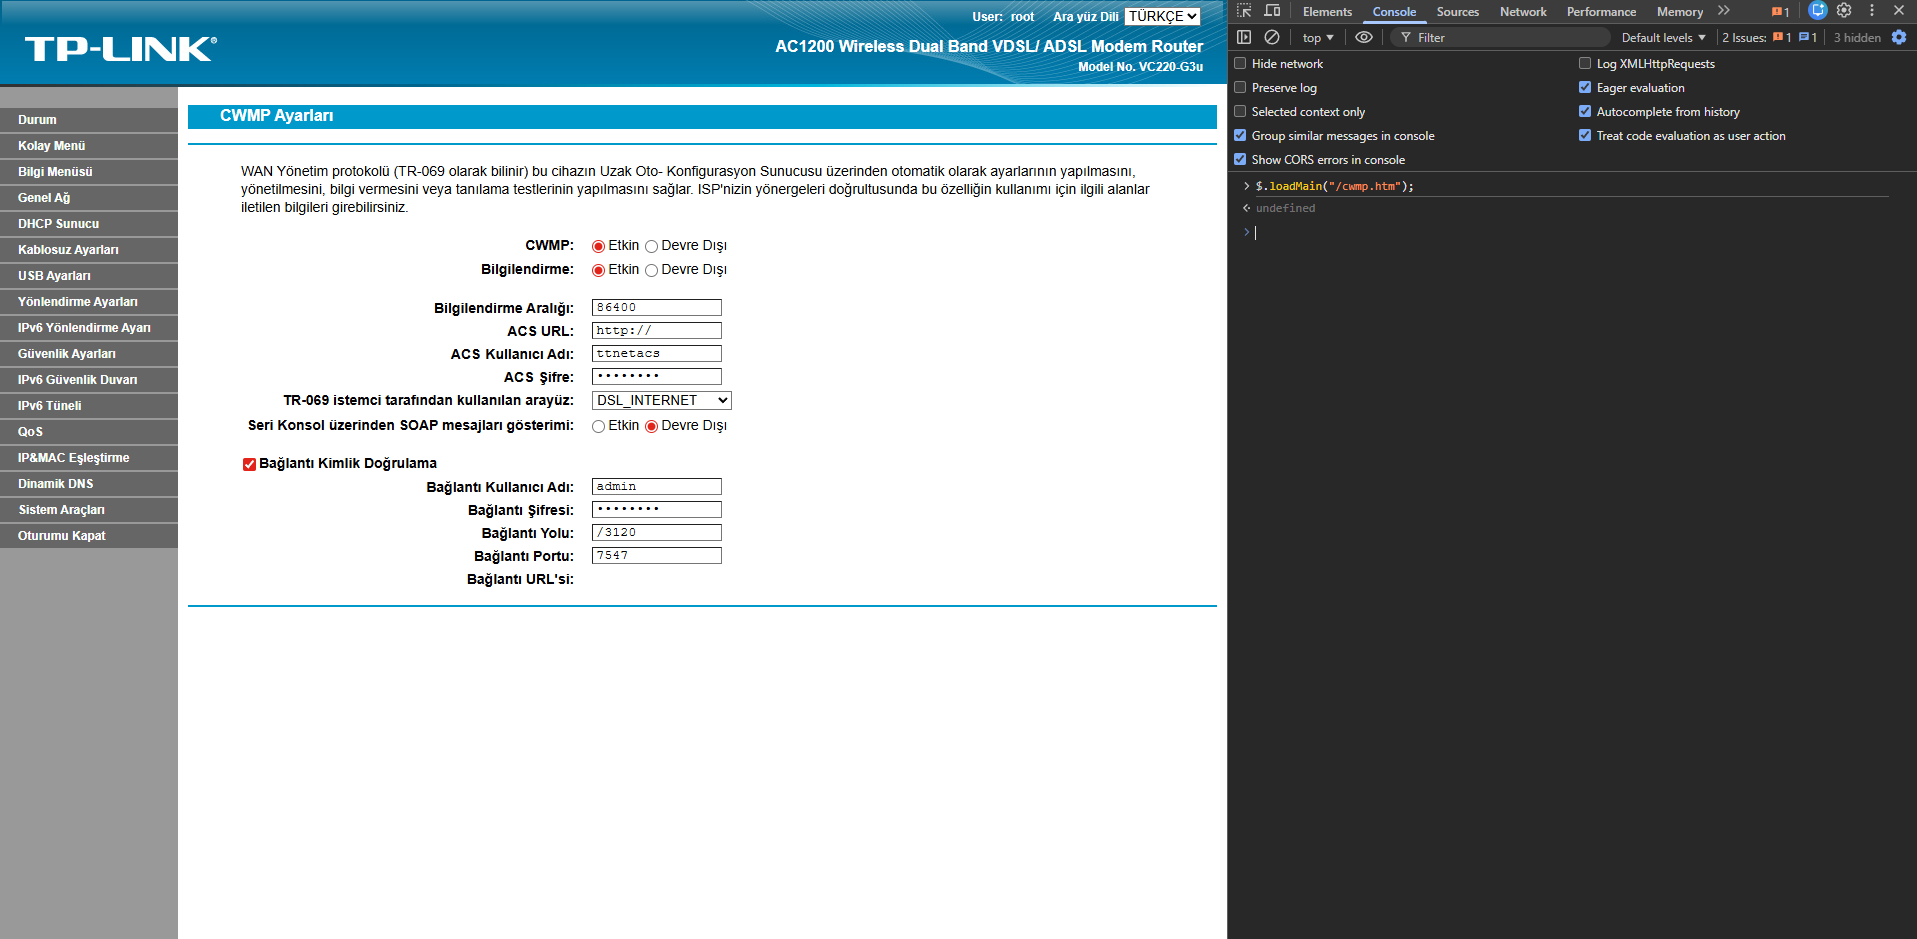Open the TÜRKÇE interface language dropdown

pyautogui.click(x=1162, y=16)
